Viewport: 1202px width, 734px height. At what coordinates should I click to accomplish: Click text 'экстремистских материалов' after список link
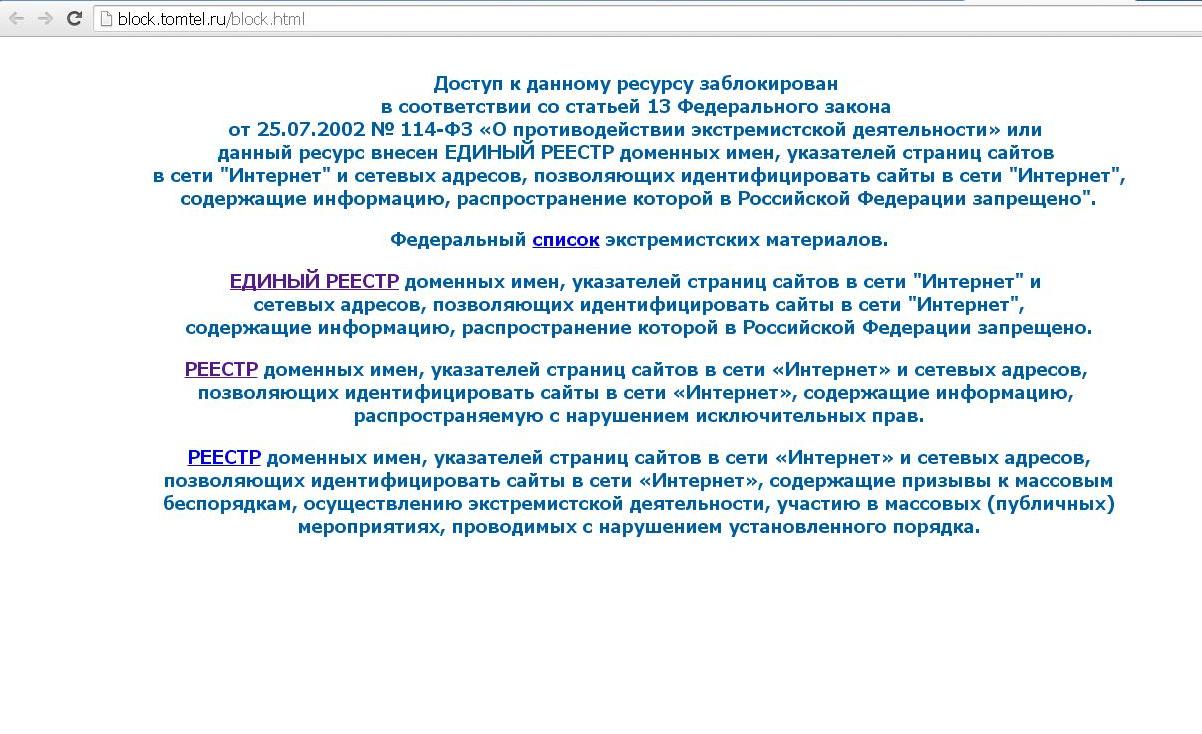click(x=745, y=240)
